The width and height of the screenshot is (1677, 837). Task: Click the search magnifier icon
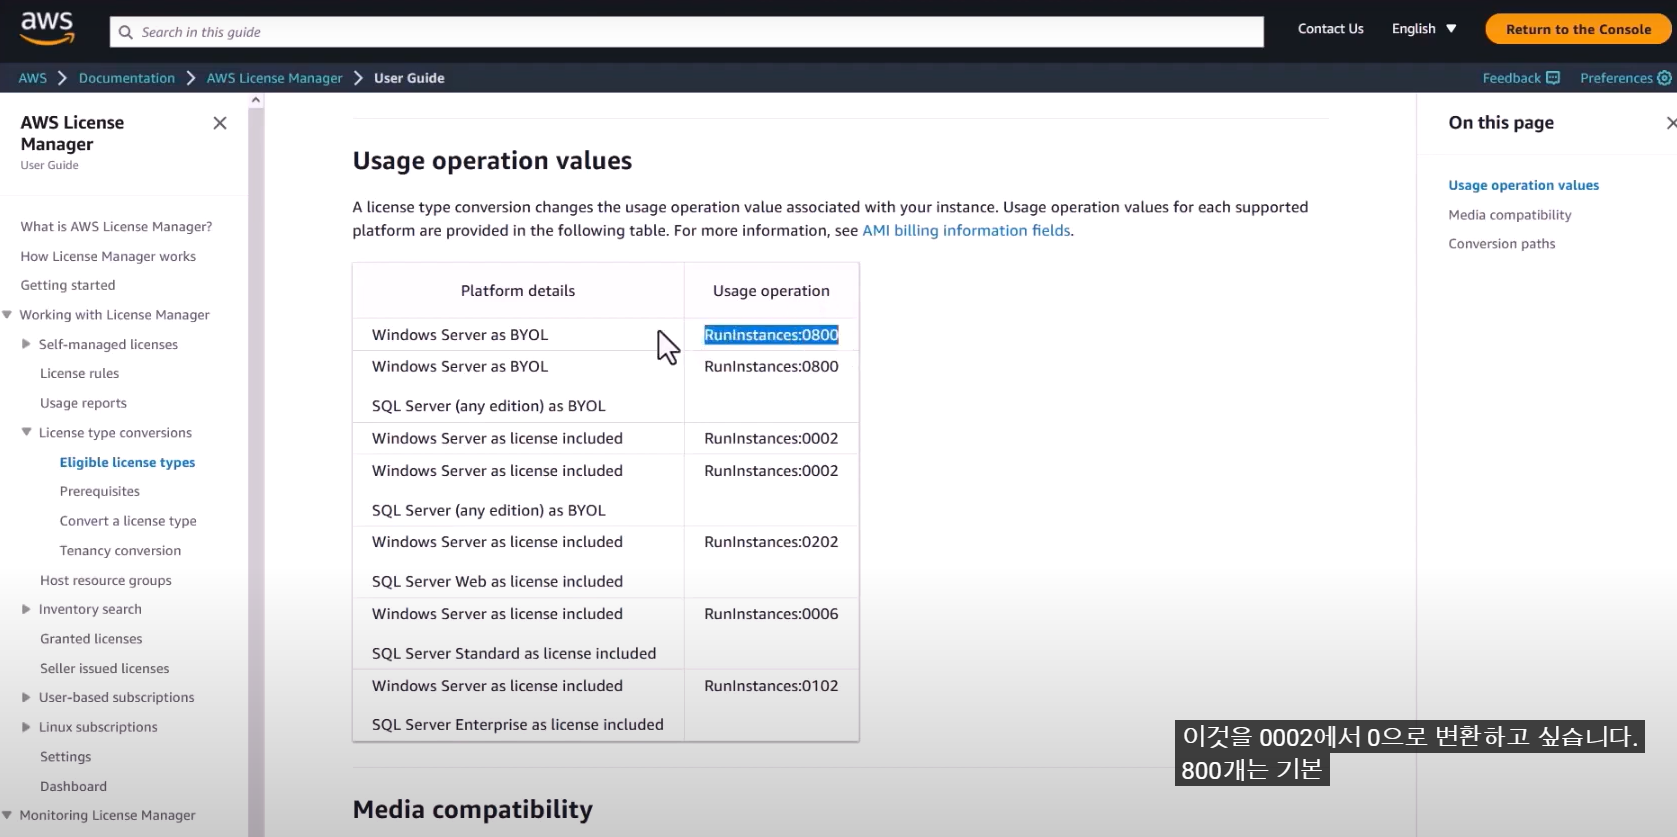126,32
